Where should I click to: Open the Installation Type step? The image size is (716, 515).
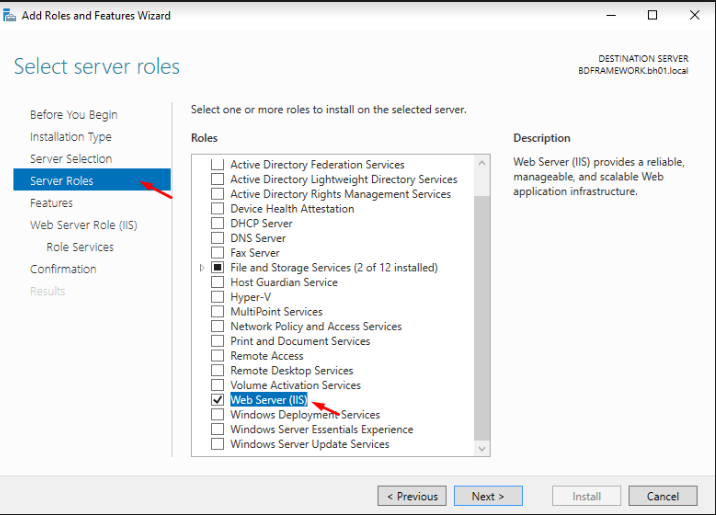pos(70,137)
